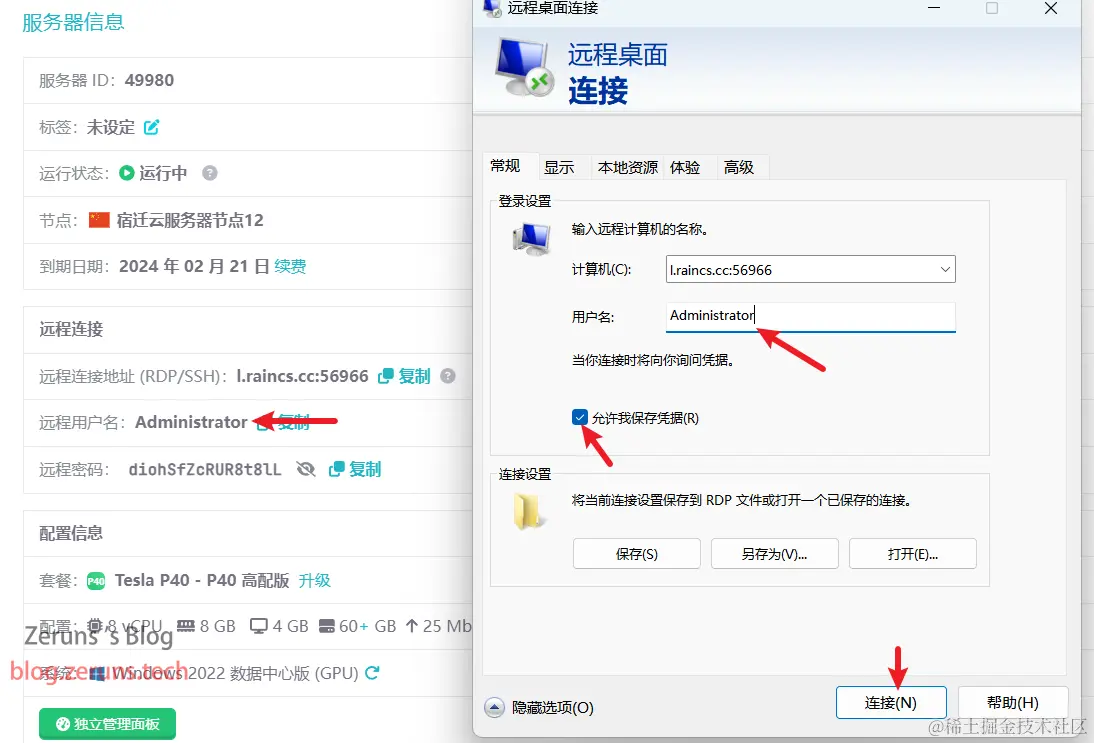Click server ID value 49980

(x=149, y=80)
